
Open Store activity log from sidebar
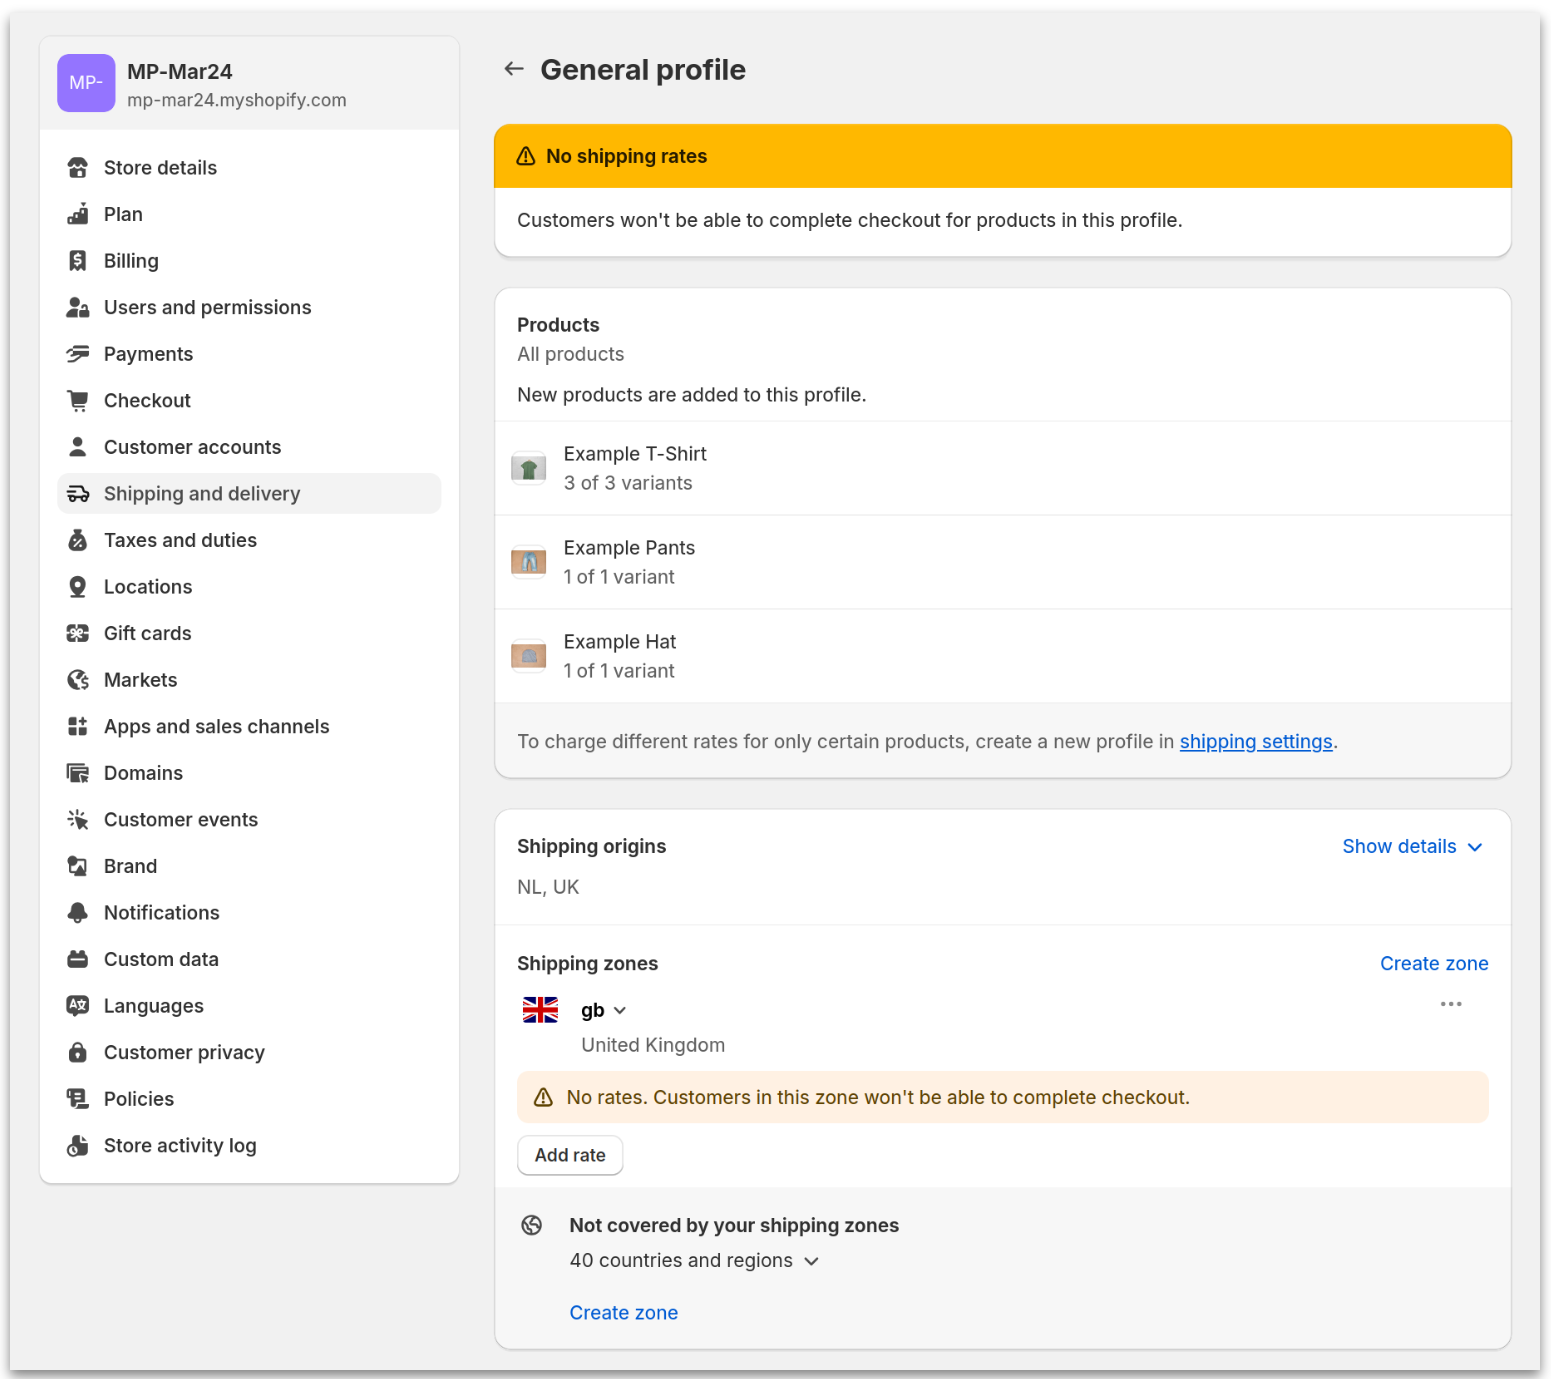[x=180, y=1145]
